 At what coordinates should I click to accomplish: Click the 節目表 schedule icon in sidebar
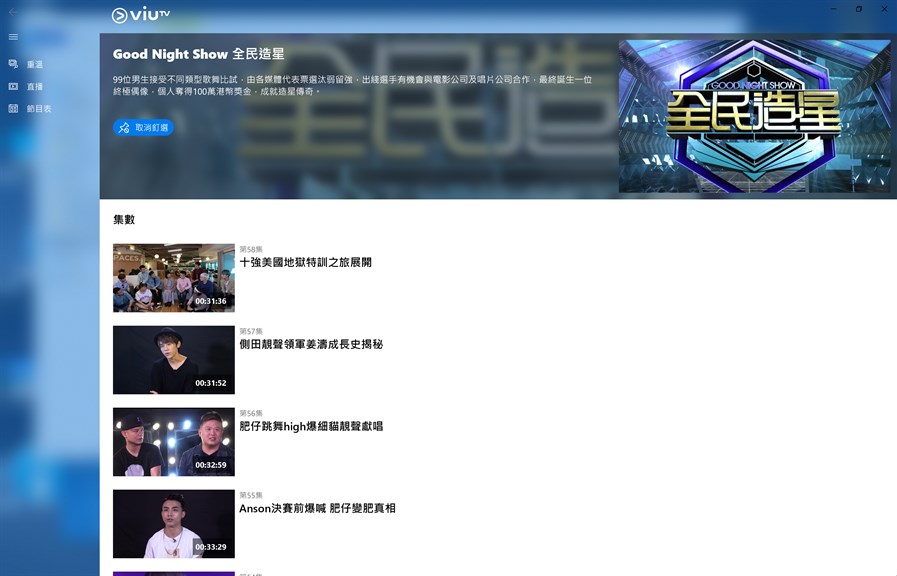coord(13,108)
